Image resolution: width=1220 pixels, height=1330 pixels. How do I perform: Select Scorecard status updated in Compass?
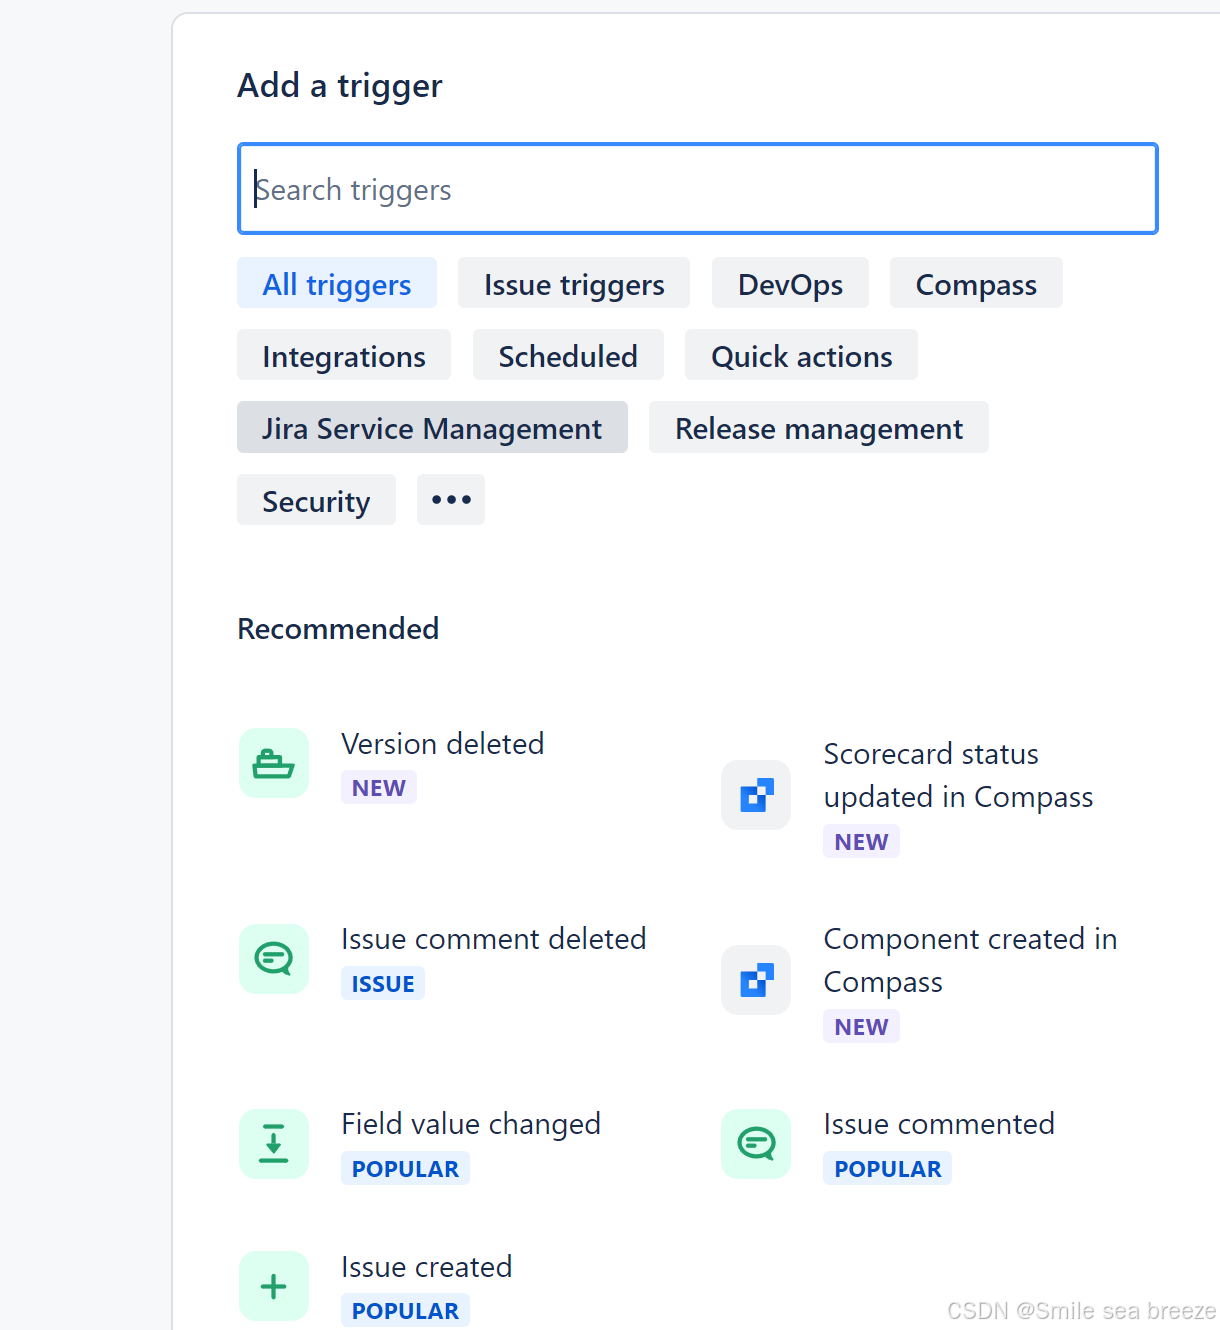coord(958,775)
